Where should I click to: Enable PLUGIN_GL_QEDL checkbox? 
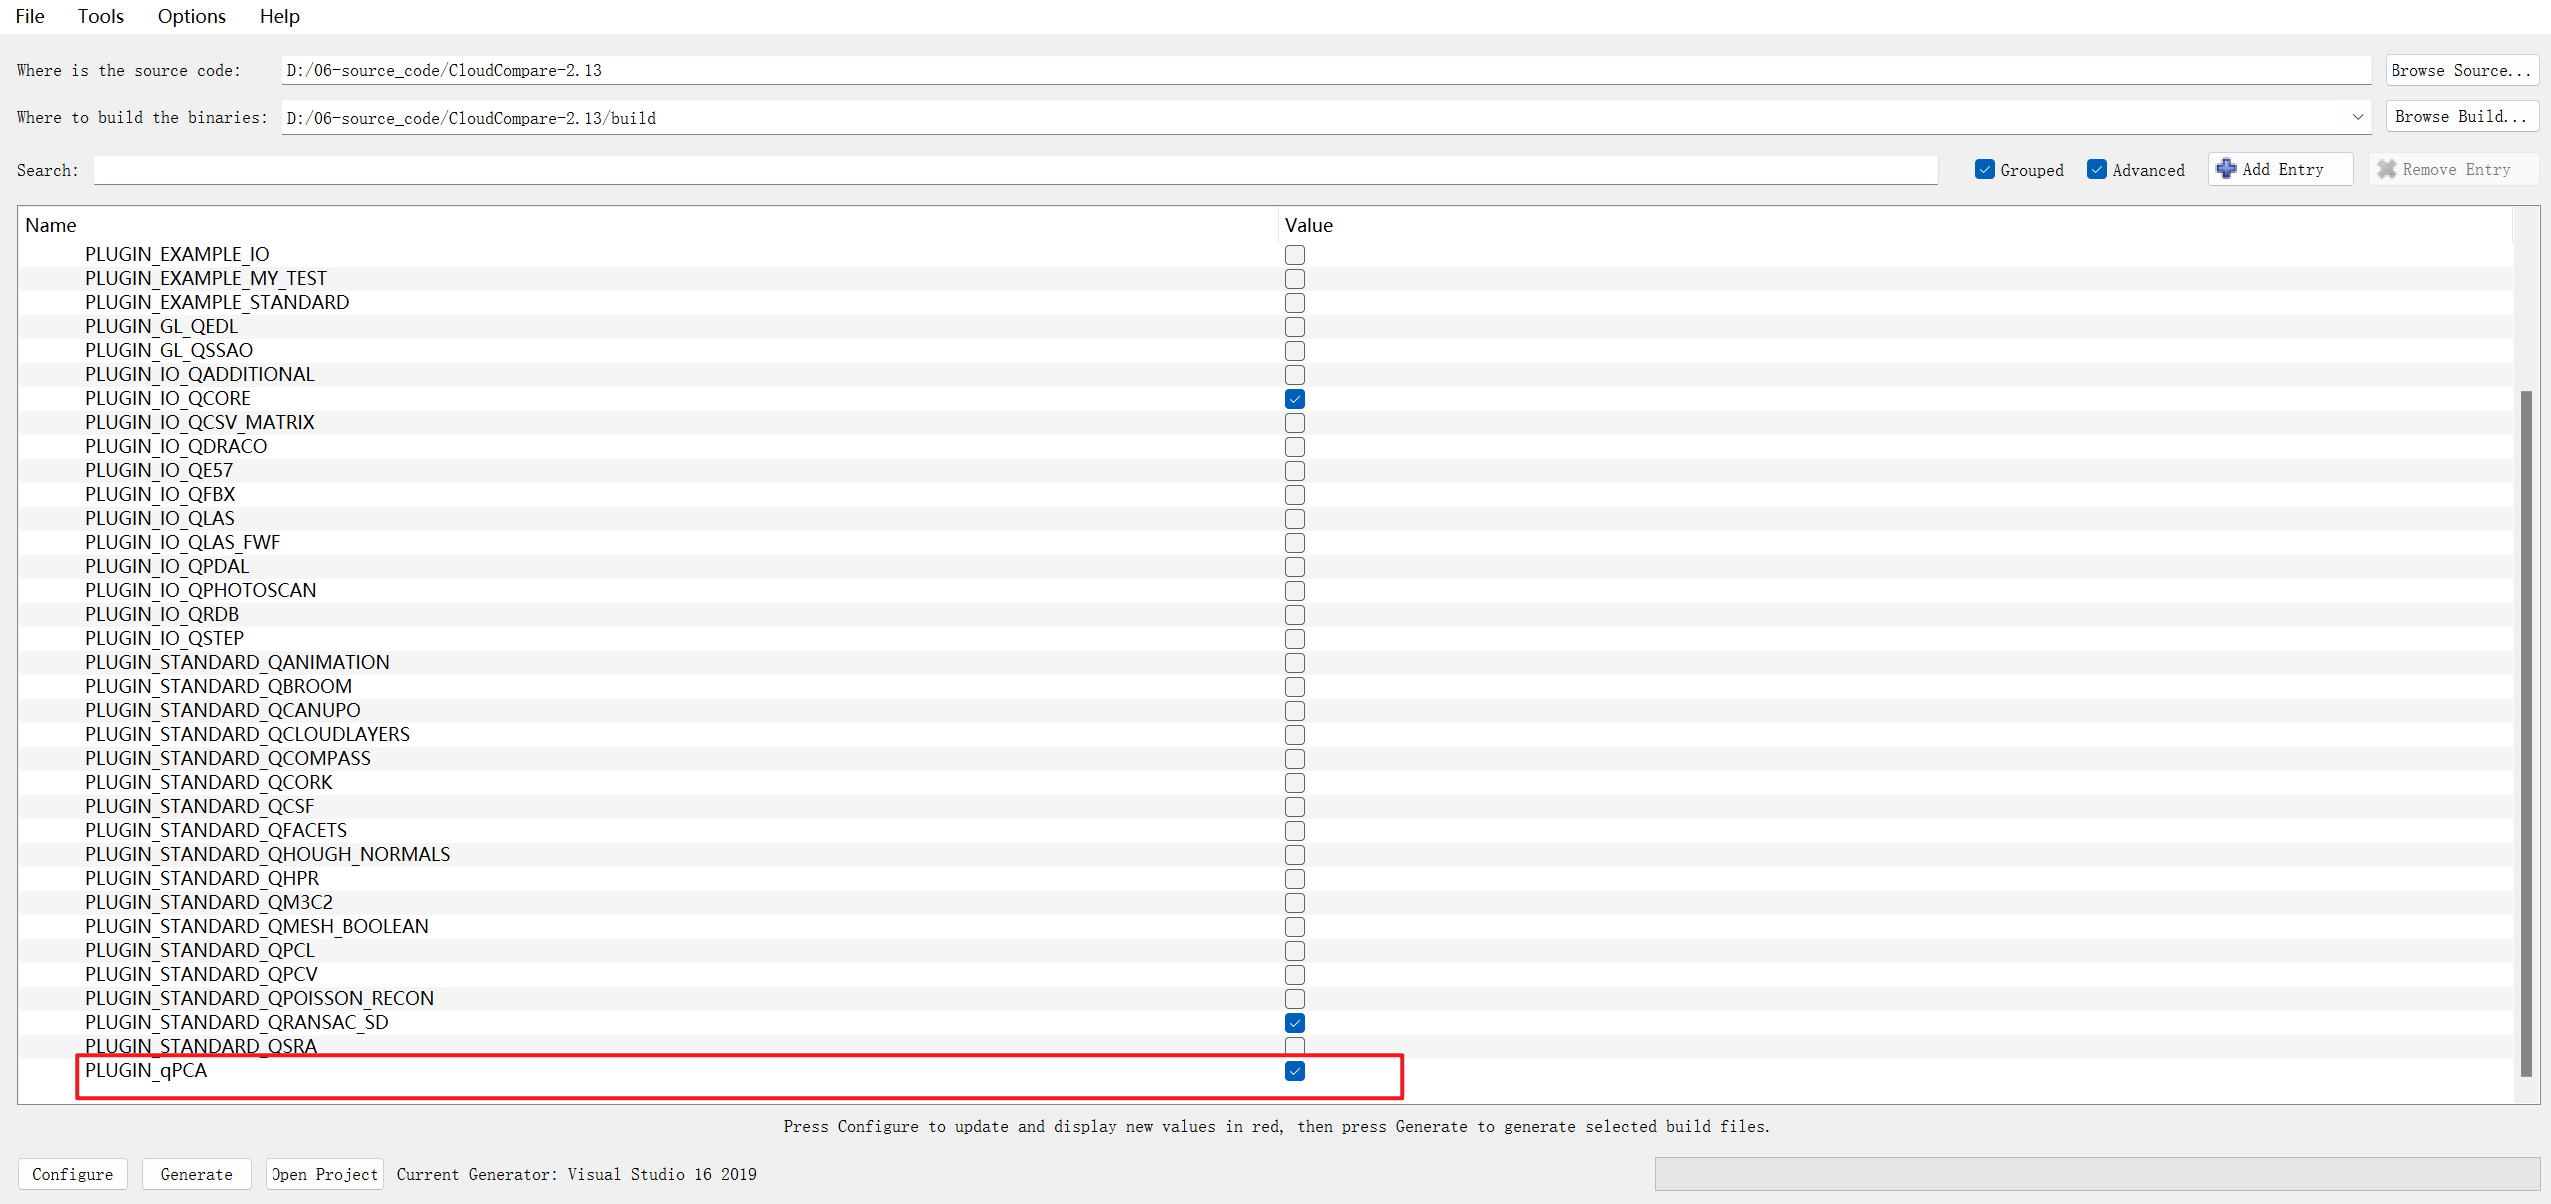[1294, 327]
